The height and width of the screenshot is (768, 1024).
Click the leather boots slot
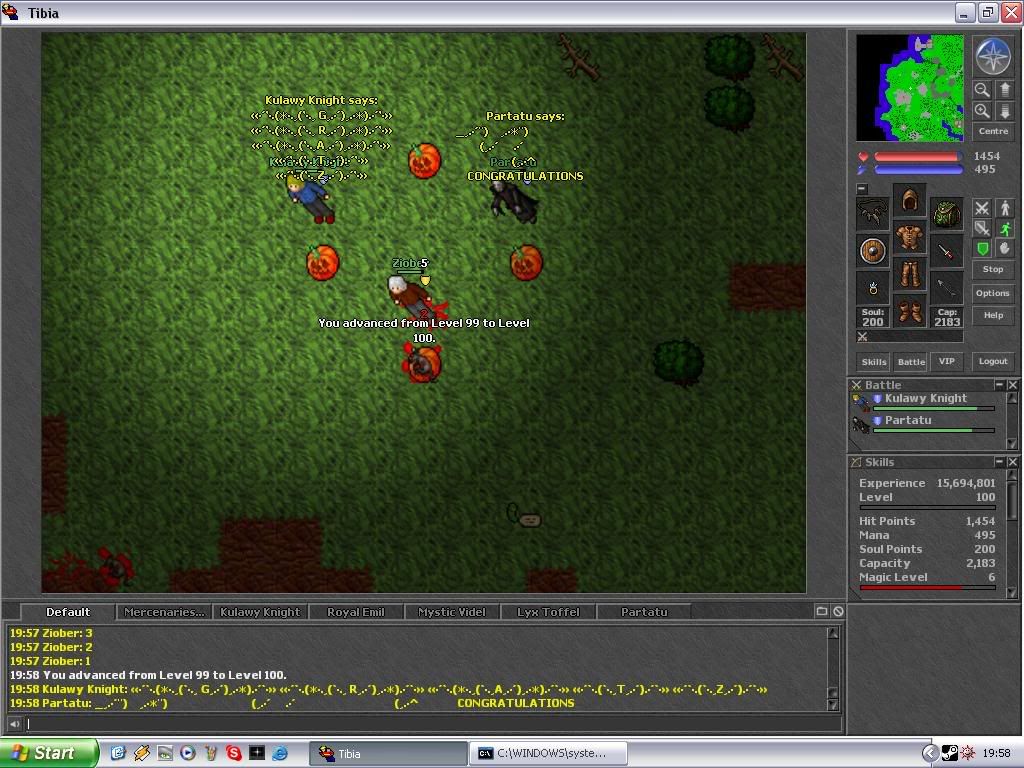tap(909, 311)
